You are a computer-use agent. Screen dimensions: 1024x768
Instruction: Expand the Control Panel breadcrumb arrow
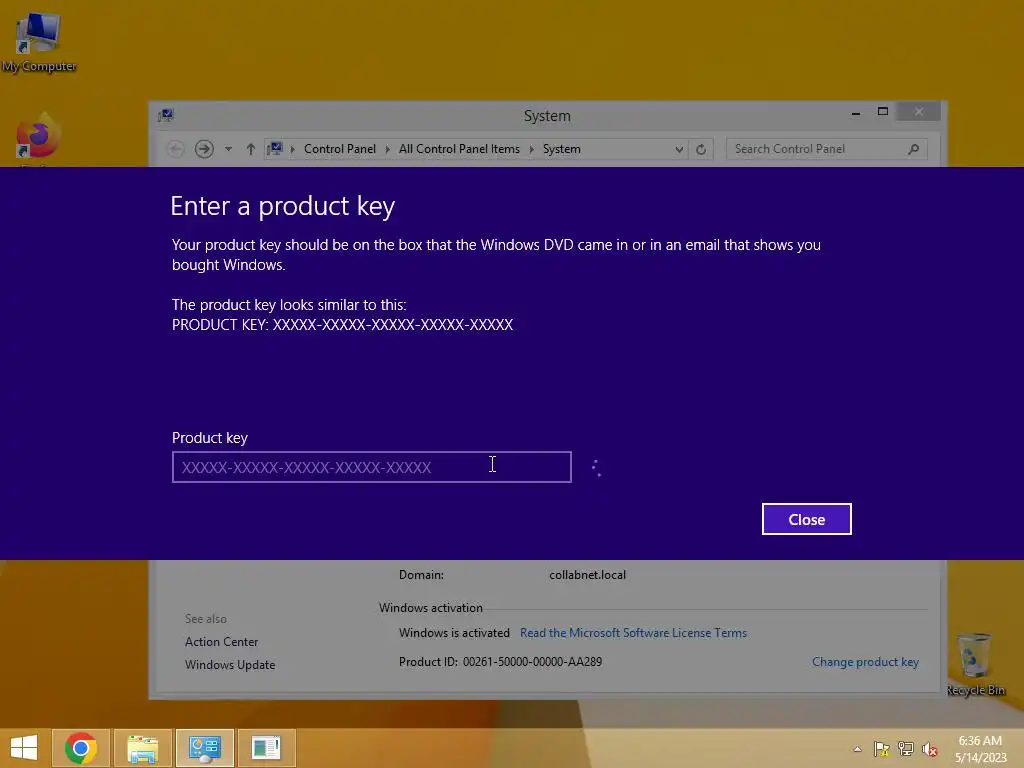coord(387,150)
